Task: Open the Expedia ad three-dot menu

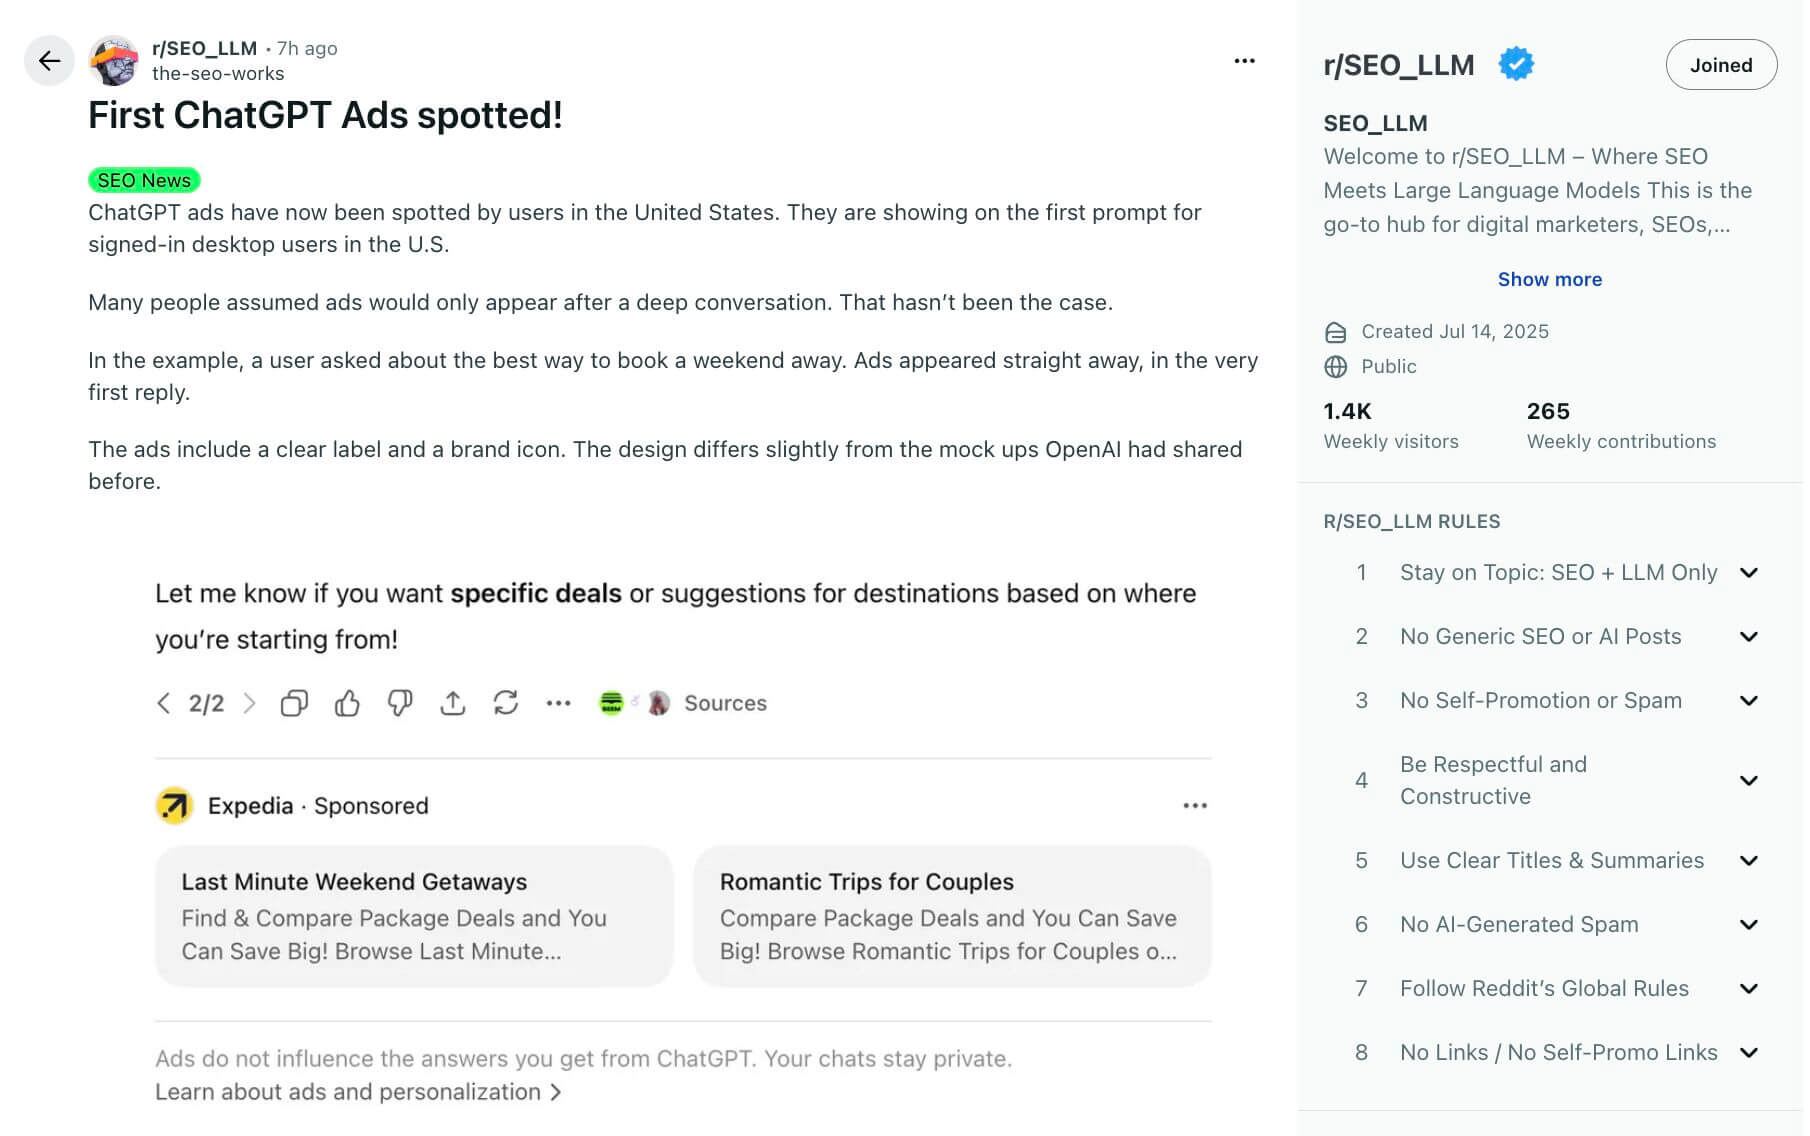Action: (1195, 805)
